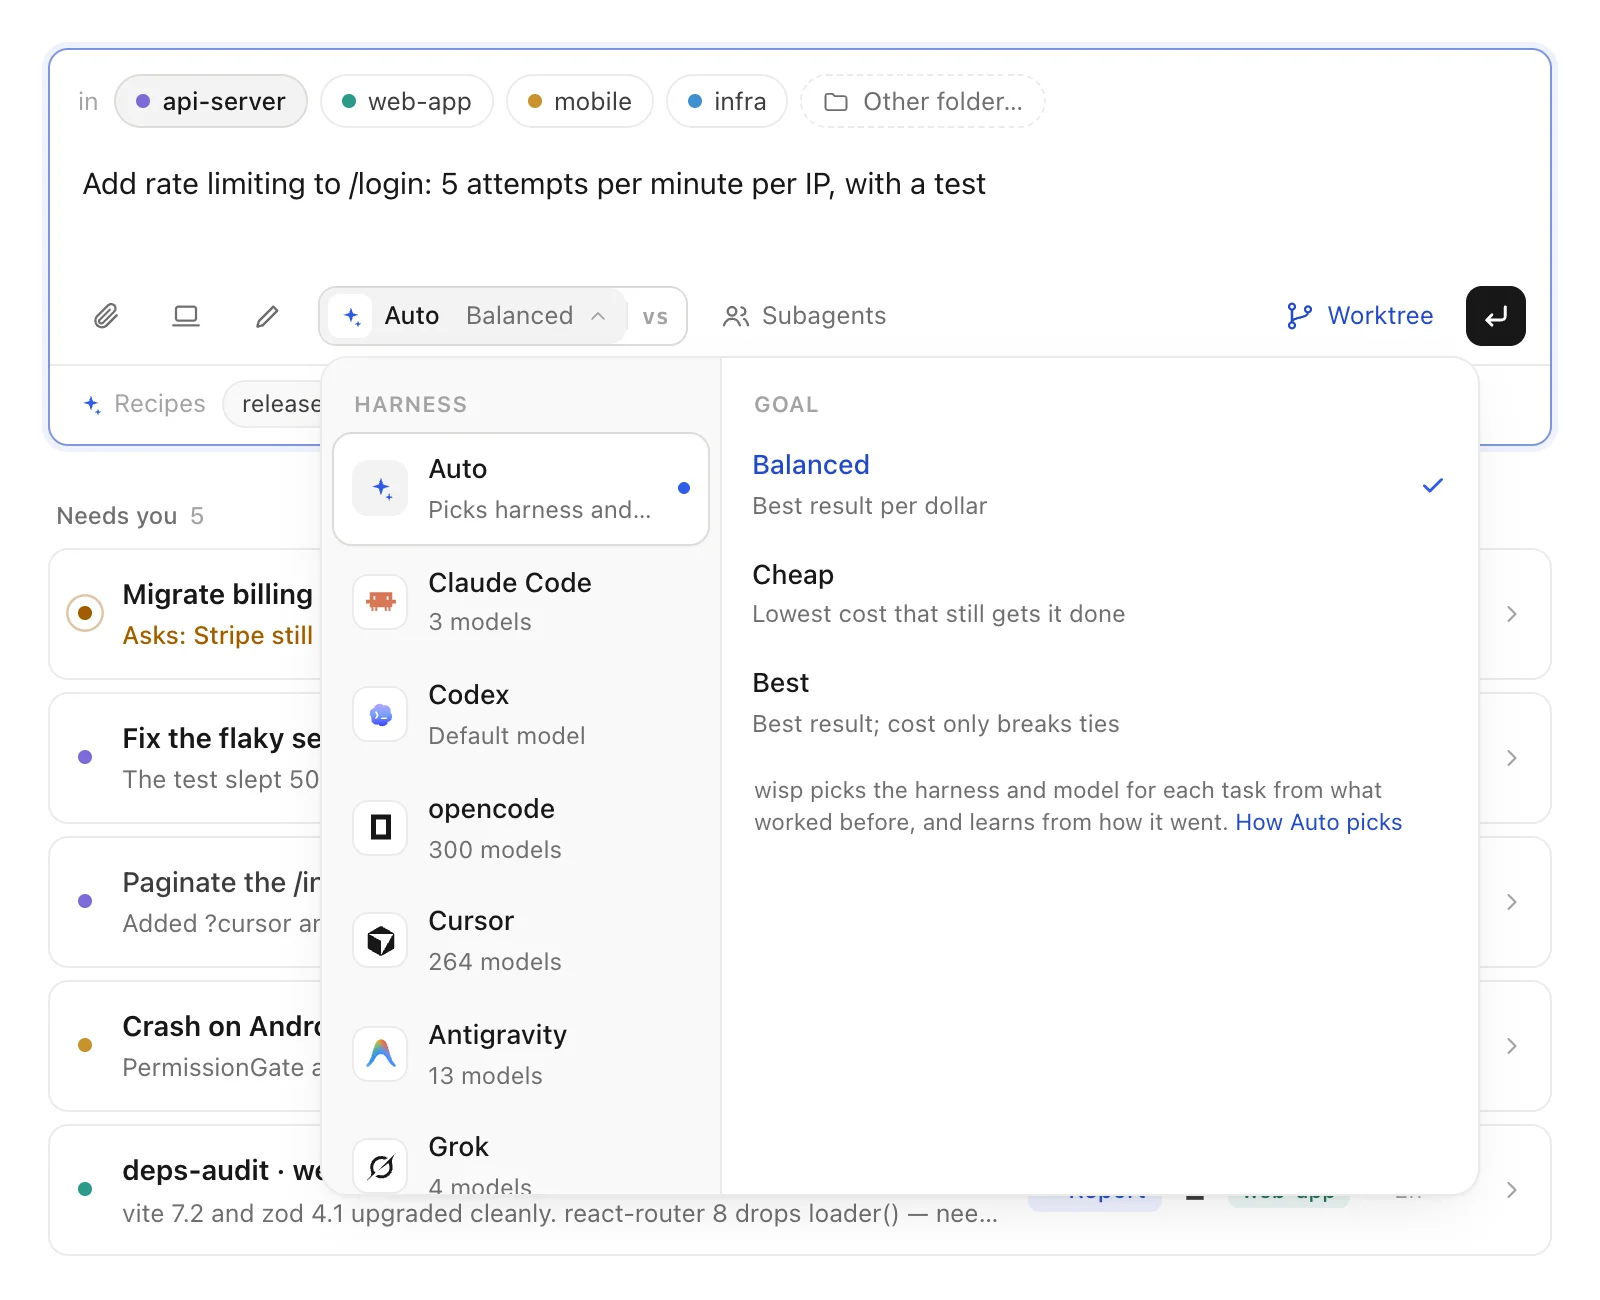
Task: Open the deps-audit task row chevron
Action: (1511, 1190)
